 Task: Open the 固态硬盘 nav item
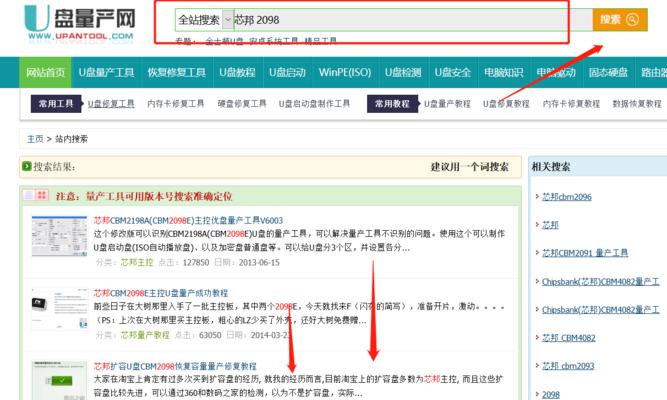click(x=608, y=72)
